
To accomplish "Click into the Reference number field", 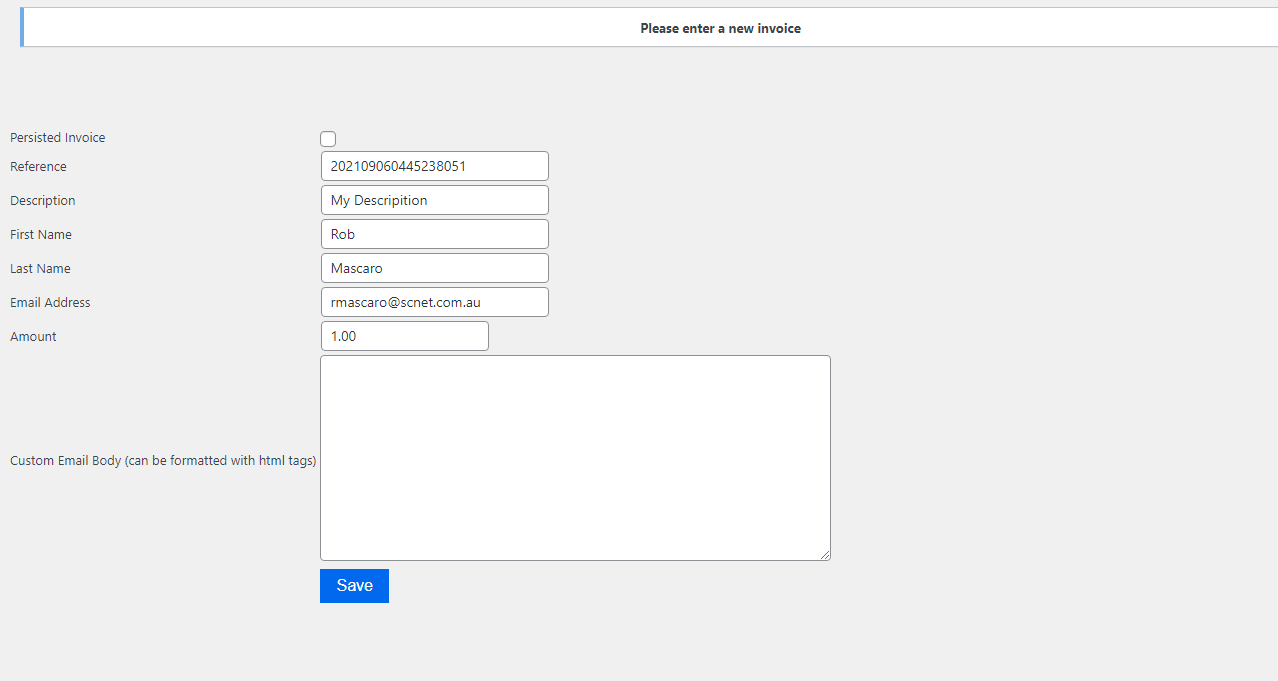I will tap(434, 166).
